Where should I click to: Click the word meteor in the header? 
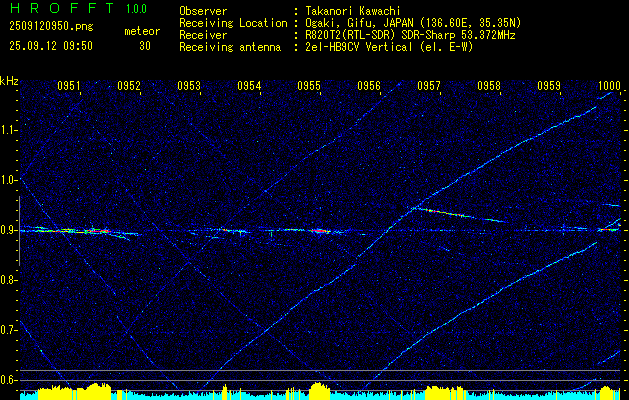(x=142, y=31)
